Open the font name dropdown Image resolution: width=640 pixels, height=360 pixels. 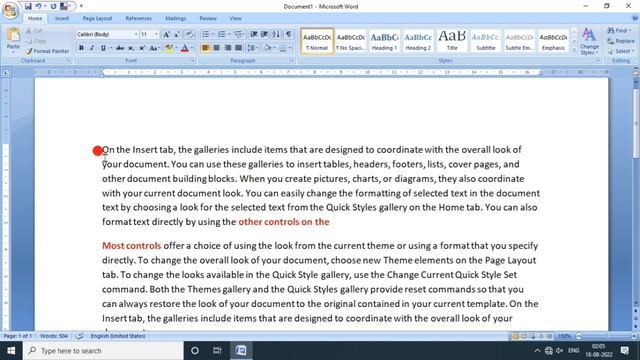136,35
